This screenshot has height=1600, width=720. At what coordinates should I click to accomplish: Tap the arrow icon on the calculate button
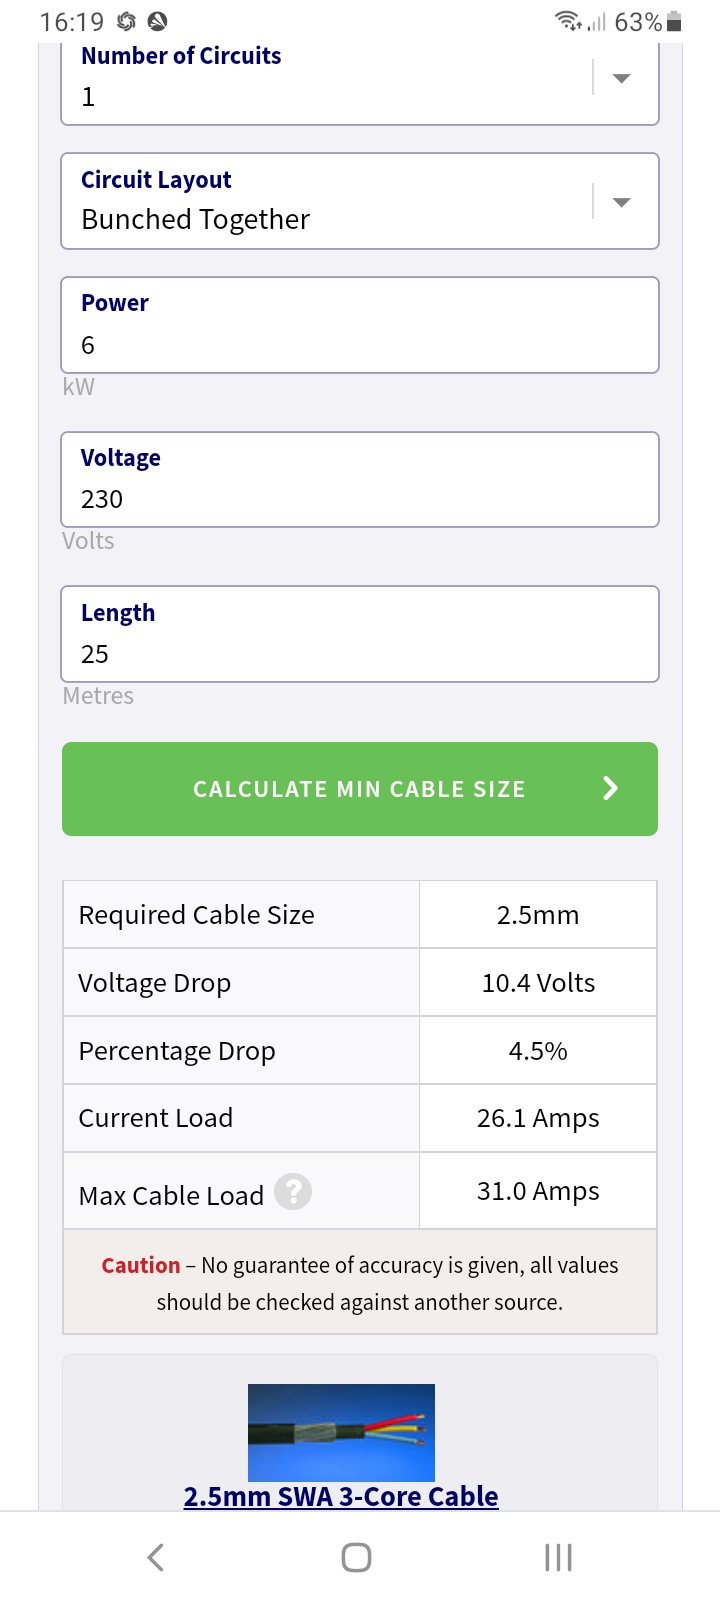[610, 789]
